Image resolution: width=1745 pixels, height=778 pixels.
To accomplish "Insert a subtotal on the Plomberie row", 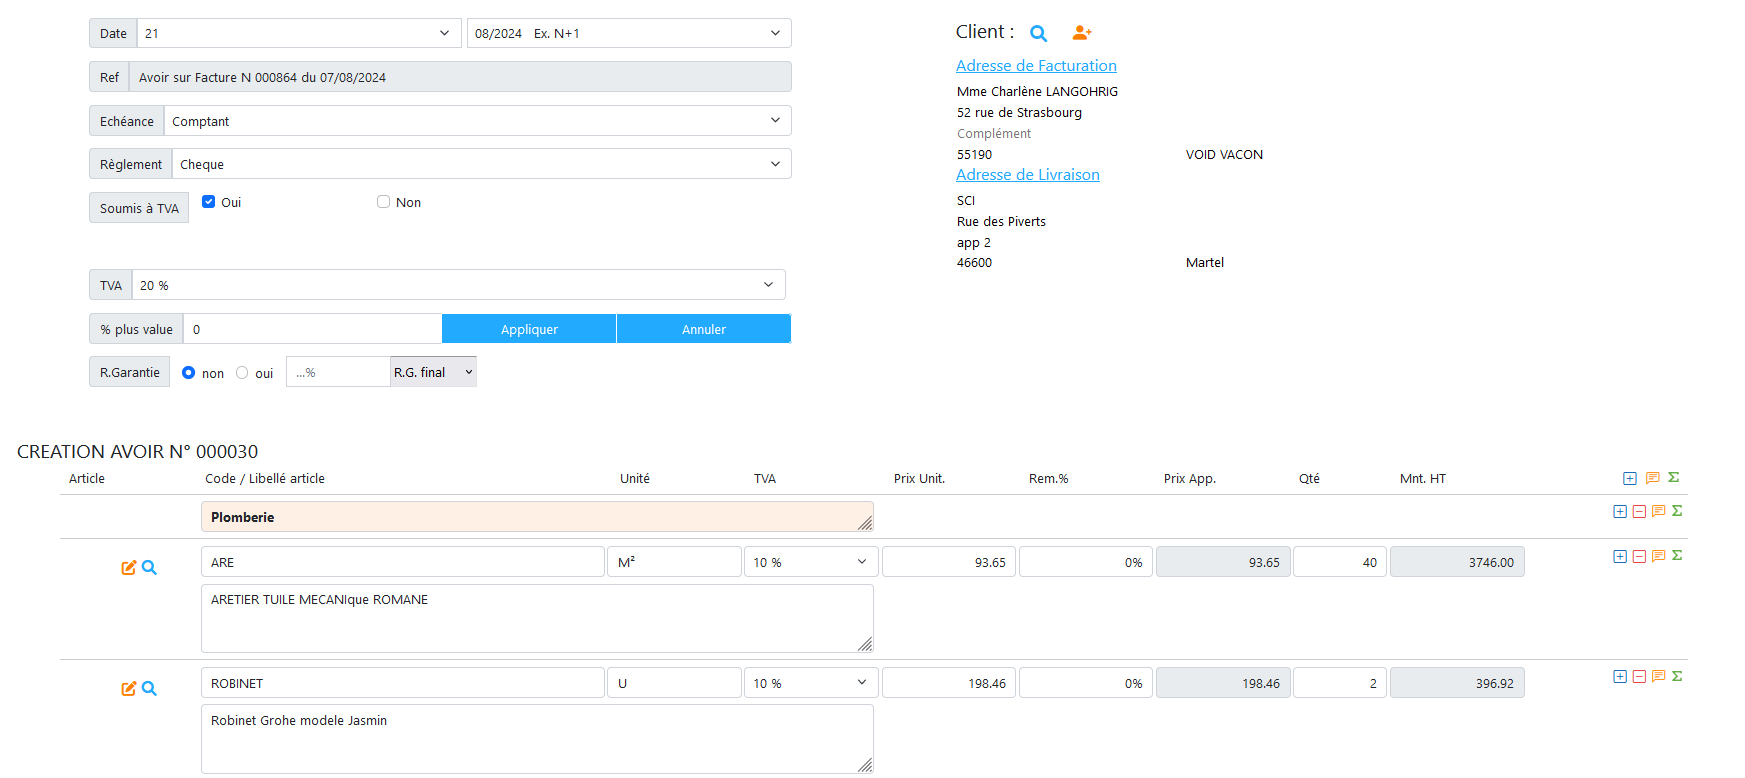I will pos(1677,511).
